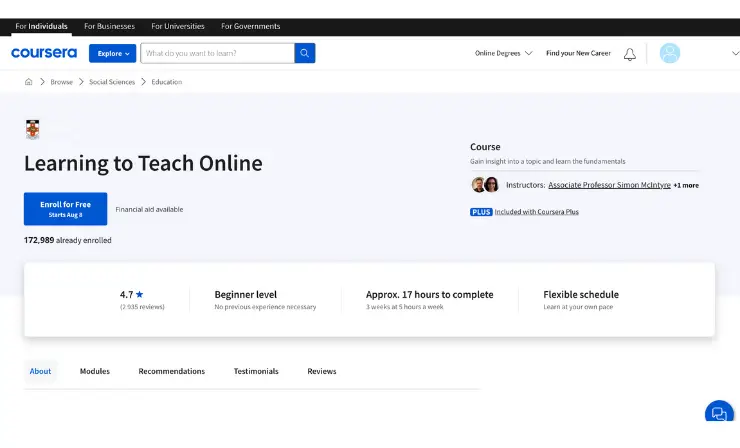
Task: Select the For Governments tab
Action: (x=251, y=26)
